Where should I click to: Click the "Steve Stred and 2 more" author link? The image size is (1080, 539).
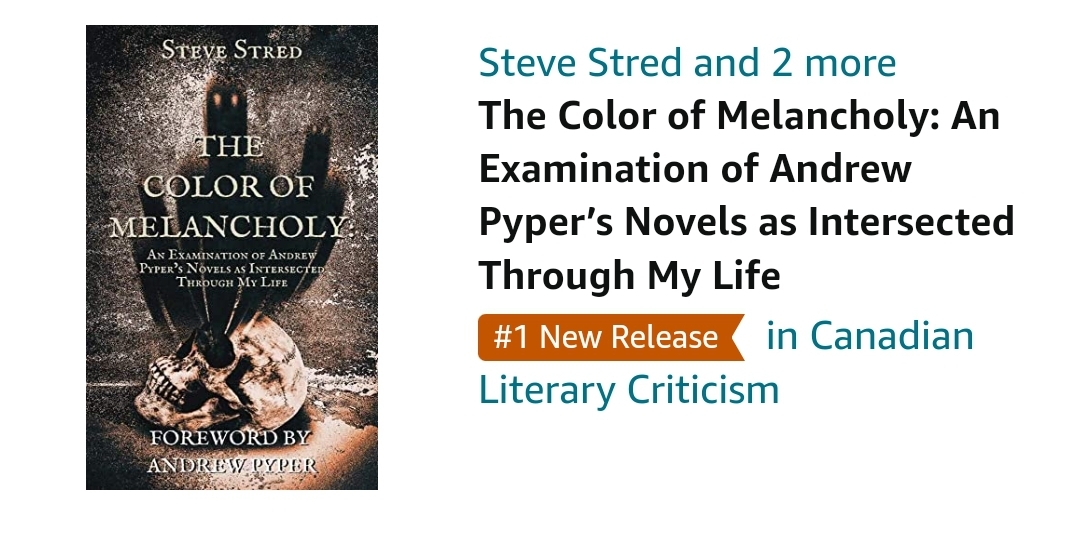coord(687,62)
